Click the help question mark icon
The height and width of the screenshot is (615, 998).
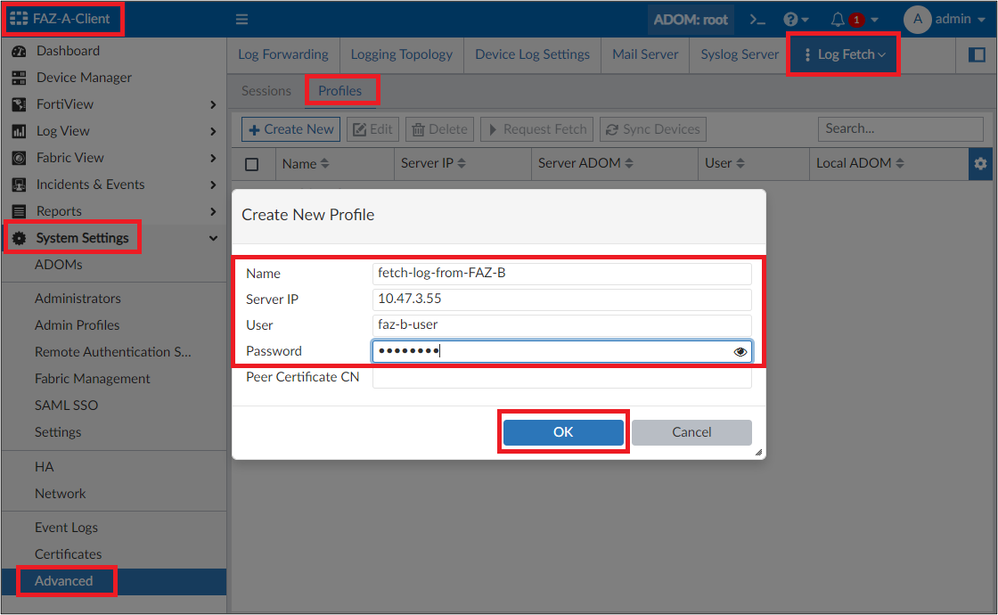(x=791, y=19)
